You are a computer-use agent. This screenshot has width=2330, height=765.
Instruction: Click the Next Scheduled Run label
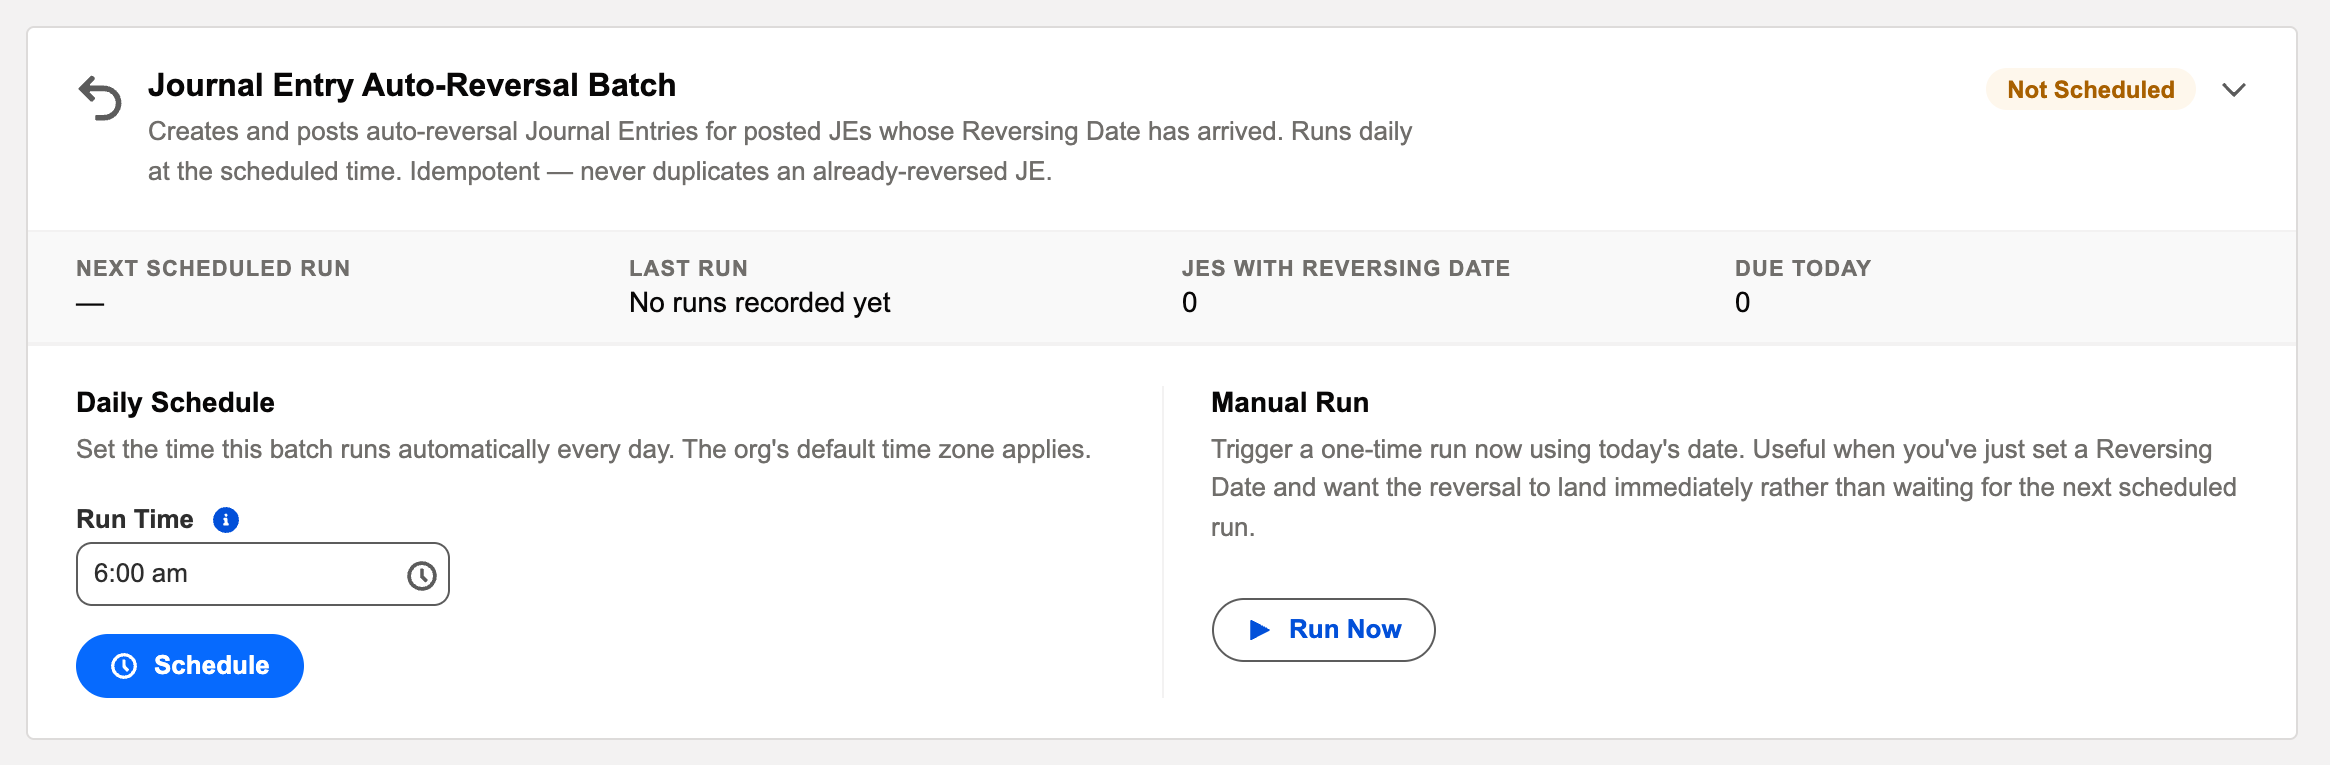click(213, 268)
